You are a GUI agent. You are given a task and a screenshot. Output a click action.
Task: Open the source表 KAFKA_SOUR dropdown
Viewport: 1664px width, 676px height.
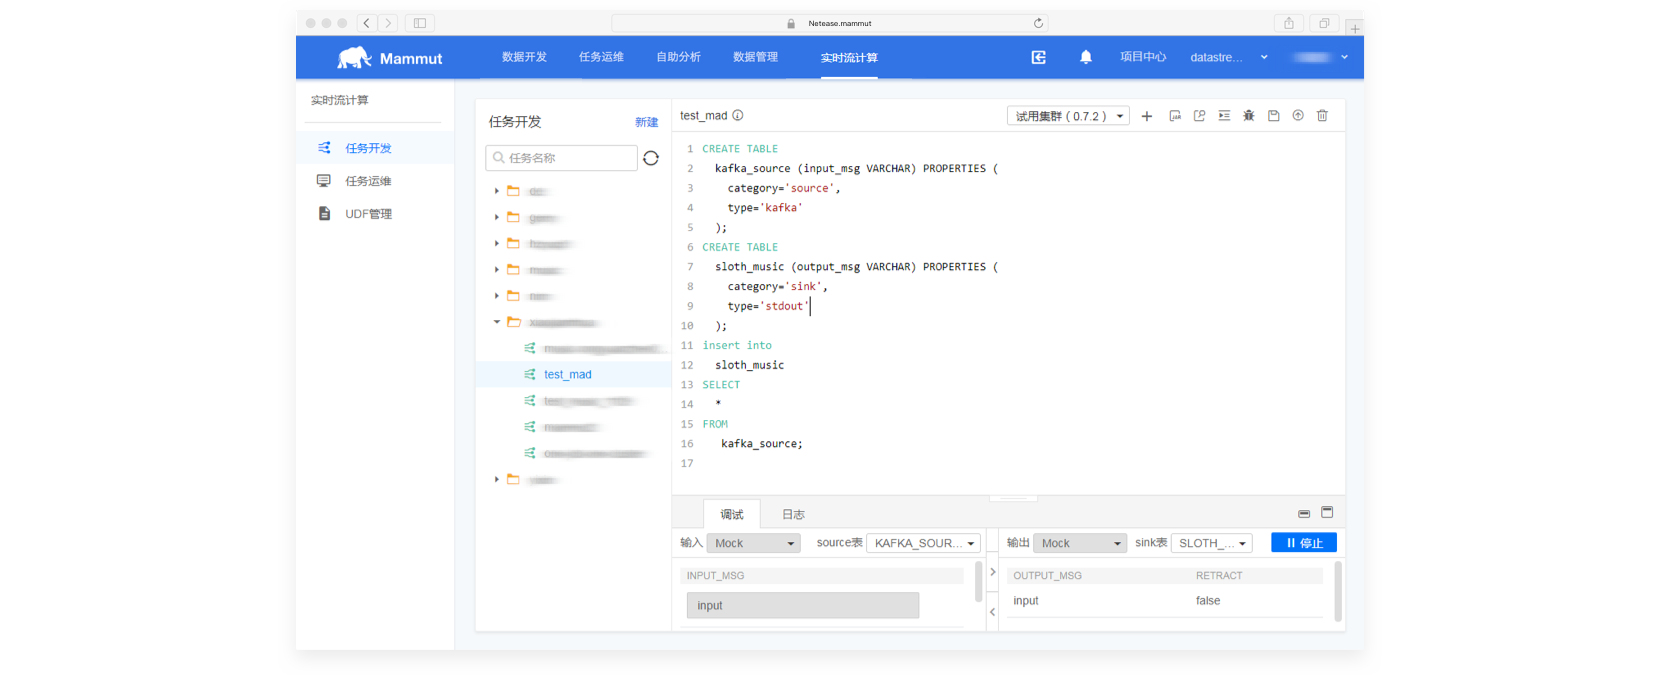click(923, 543)
